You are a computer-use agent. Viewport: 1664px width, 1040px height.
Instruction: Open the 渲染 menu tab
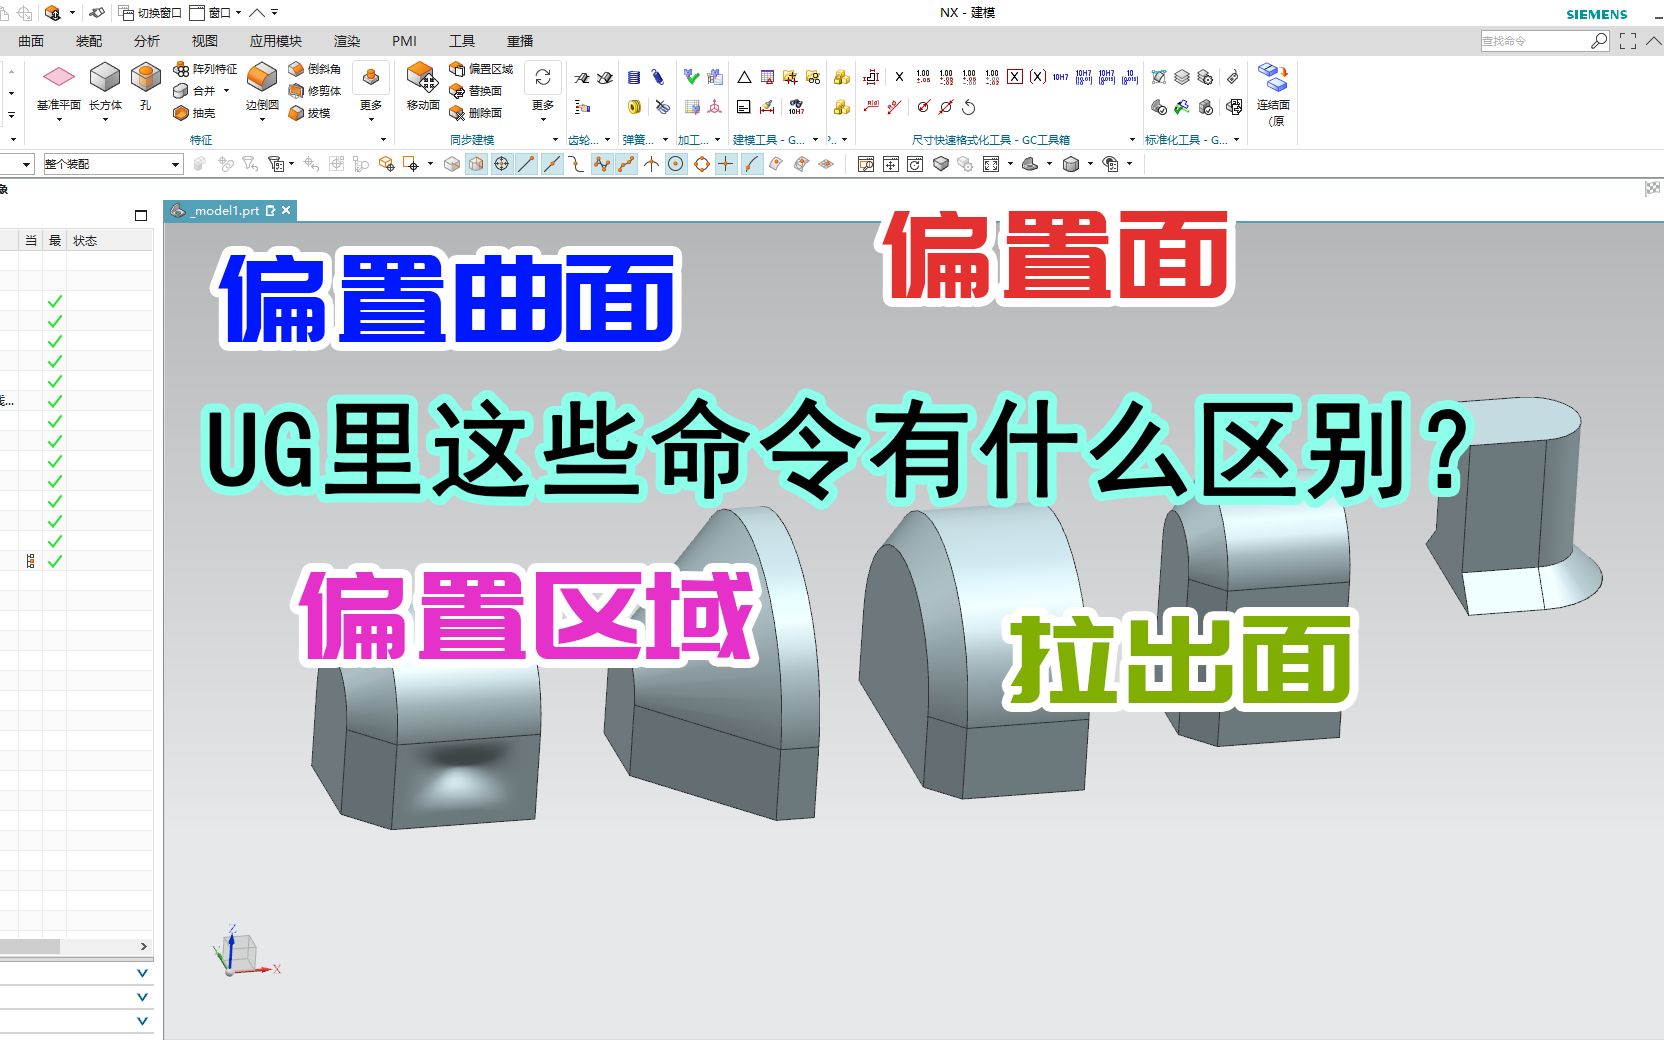click(345, 41)
